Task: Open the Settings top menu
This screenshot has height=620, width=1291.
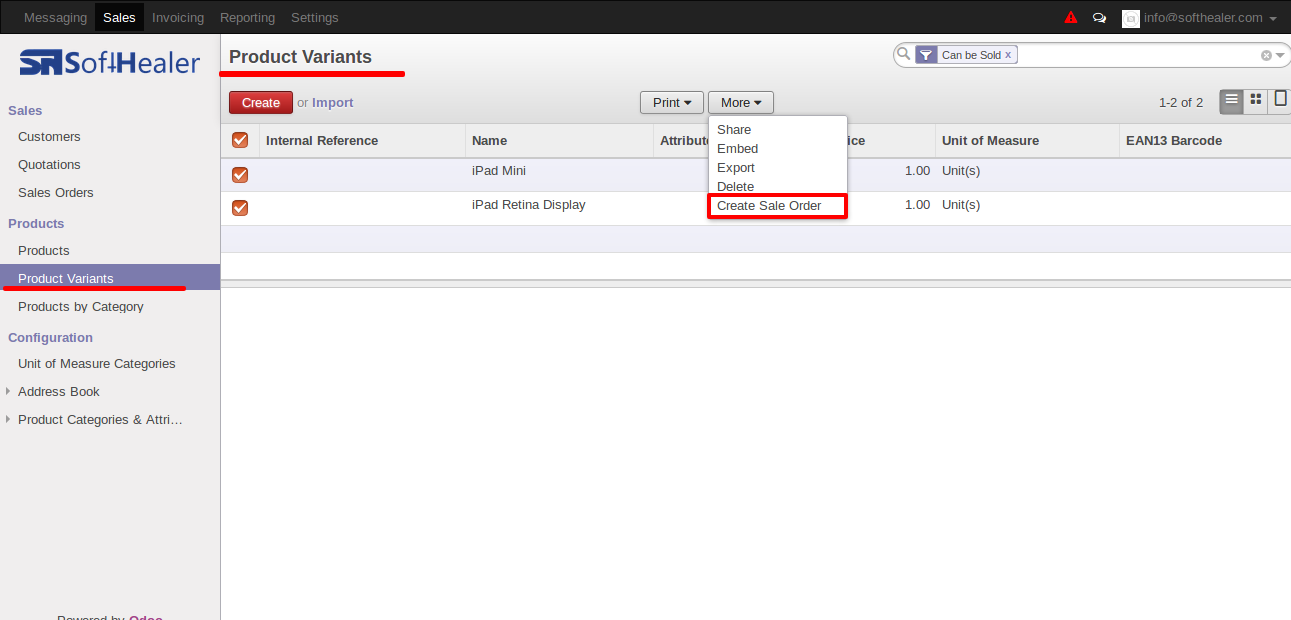Action: 315,17
